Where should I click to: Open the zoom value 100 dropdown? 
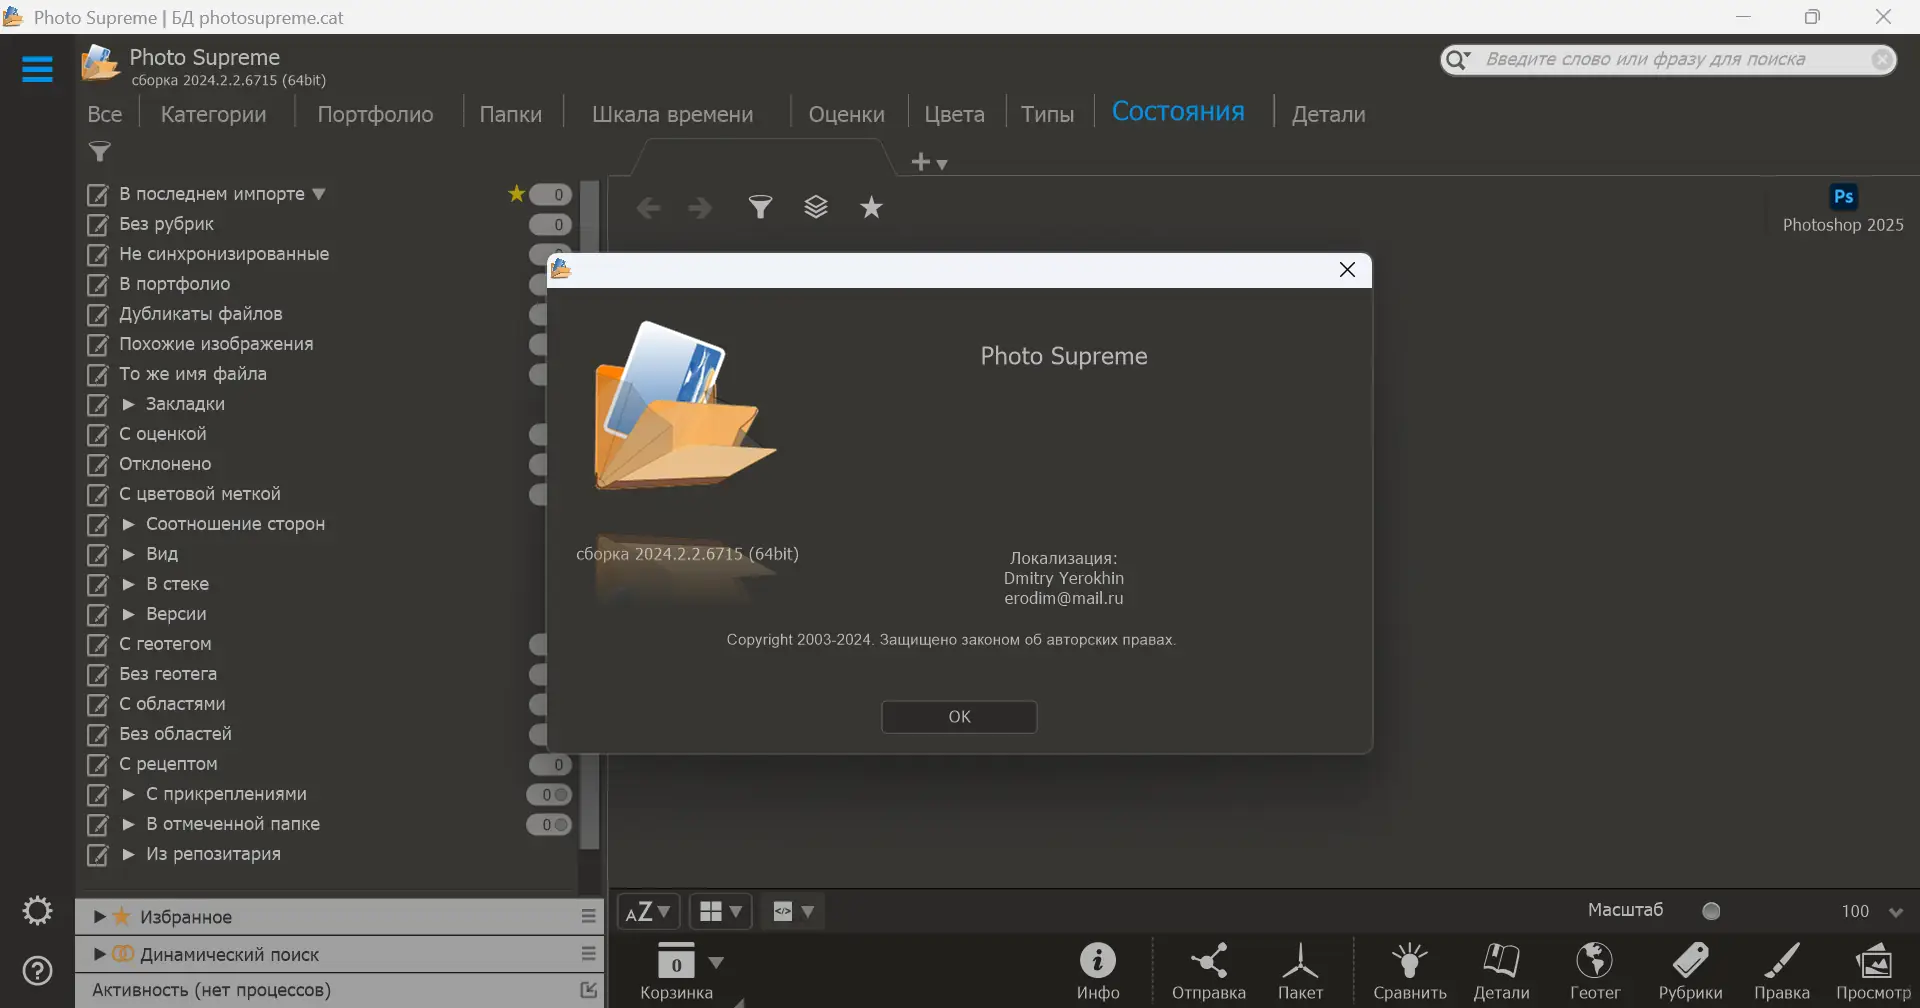click(x=1895, y=912)
